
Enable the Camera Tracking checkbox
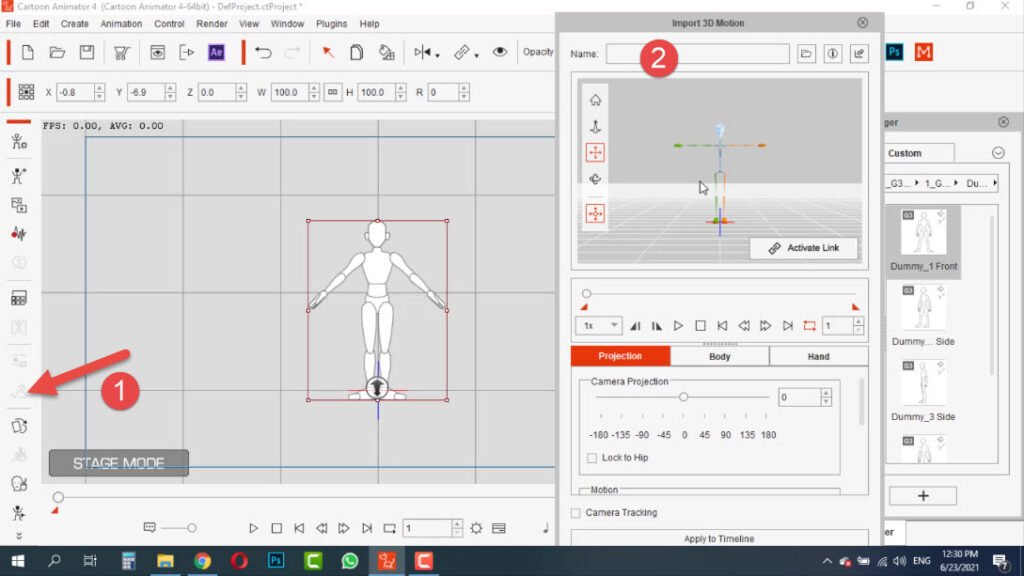[x=575, y=513]
